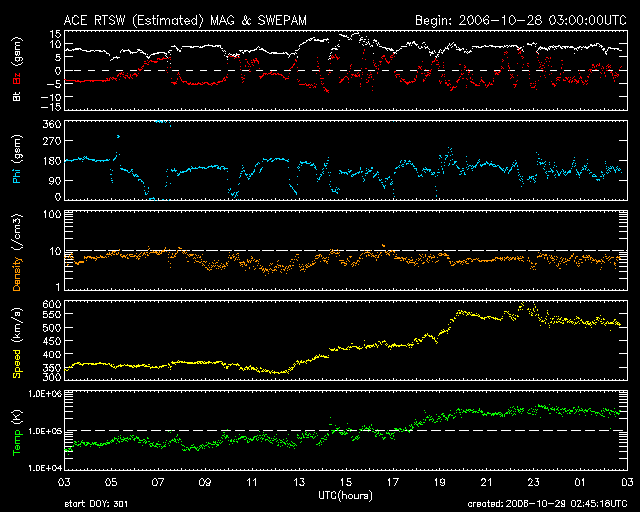Click the 'Phi (gsm)' axis label
The width and height of the screenshot is (640, 512).
[x=17, y=159]
